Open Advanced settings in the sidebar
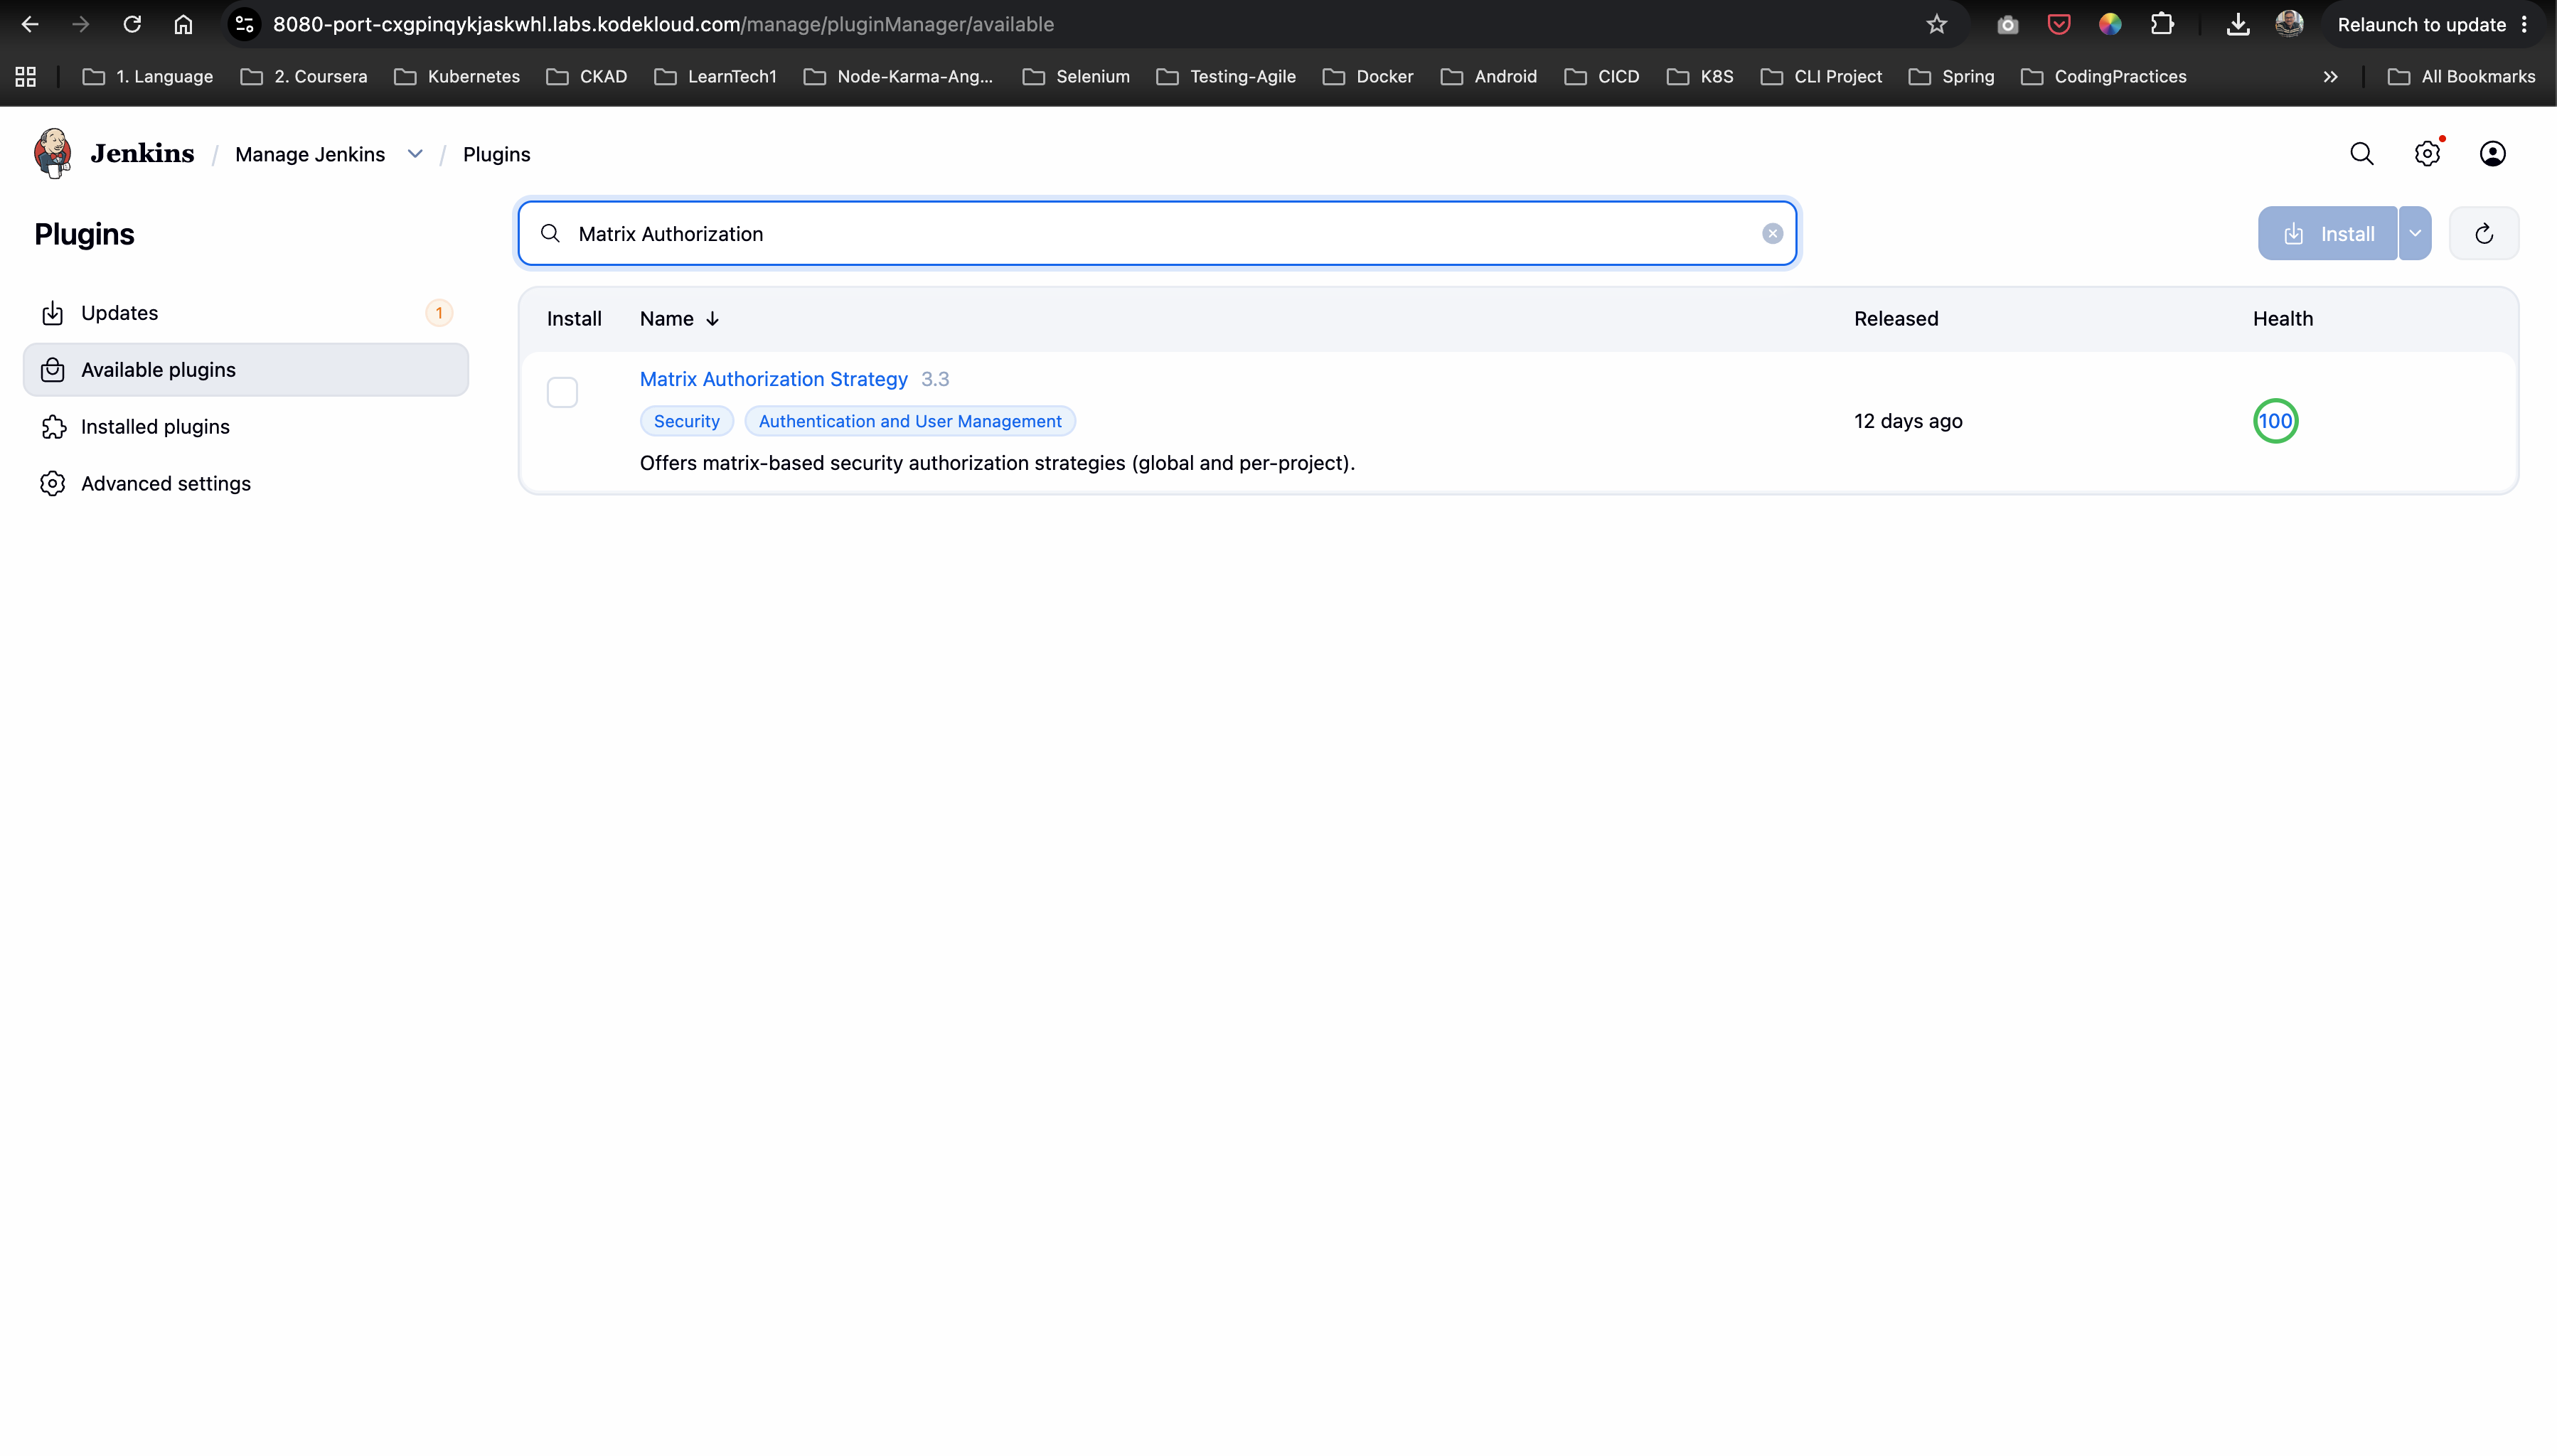The height and width of the screenshot is (1456, 2557). pyautogui.click(x=246, y=484)
